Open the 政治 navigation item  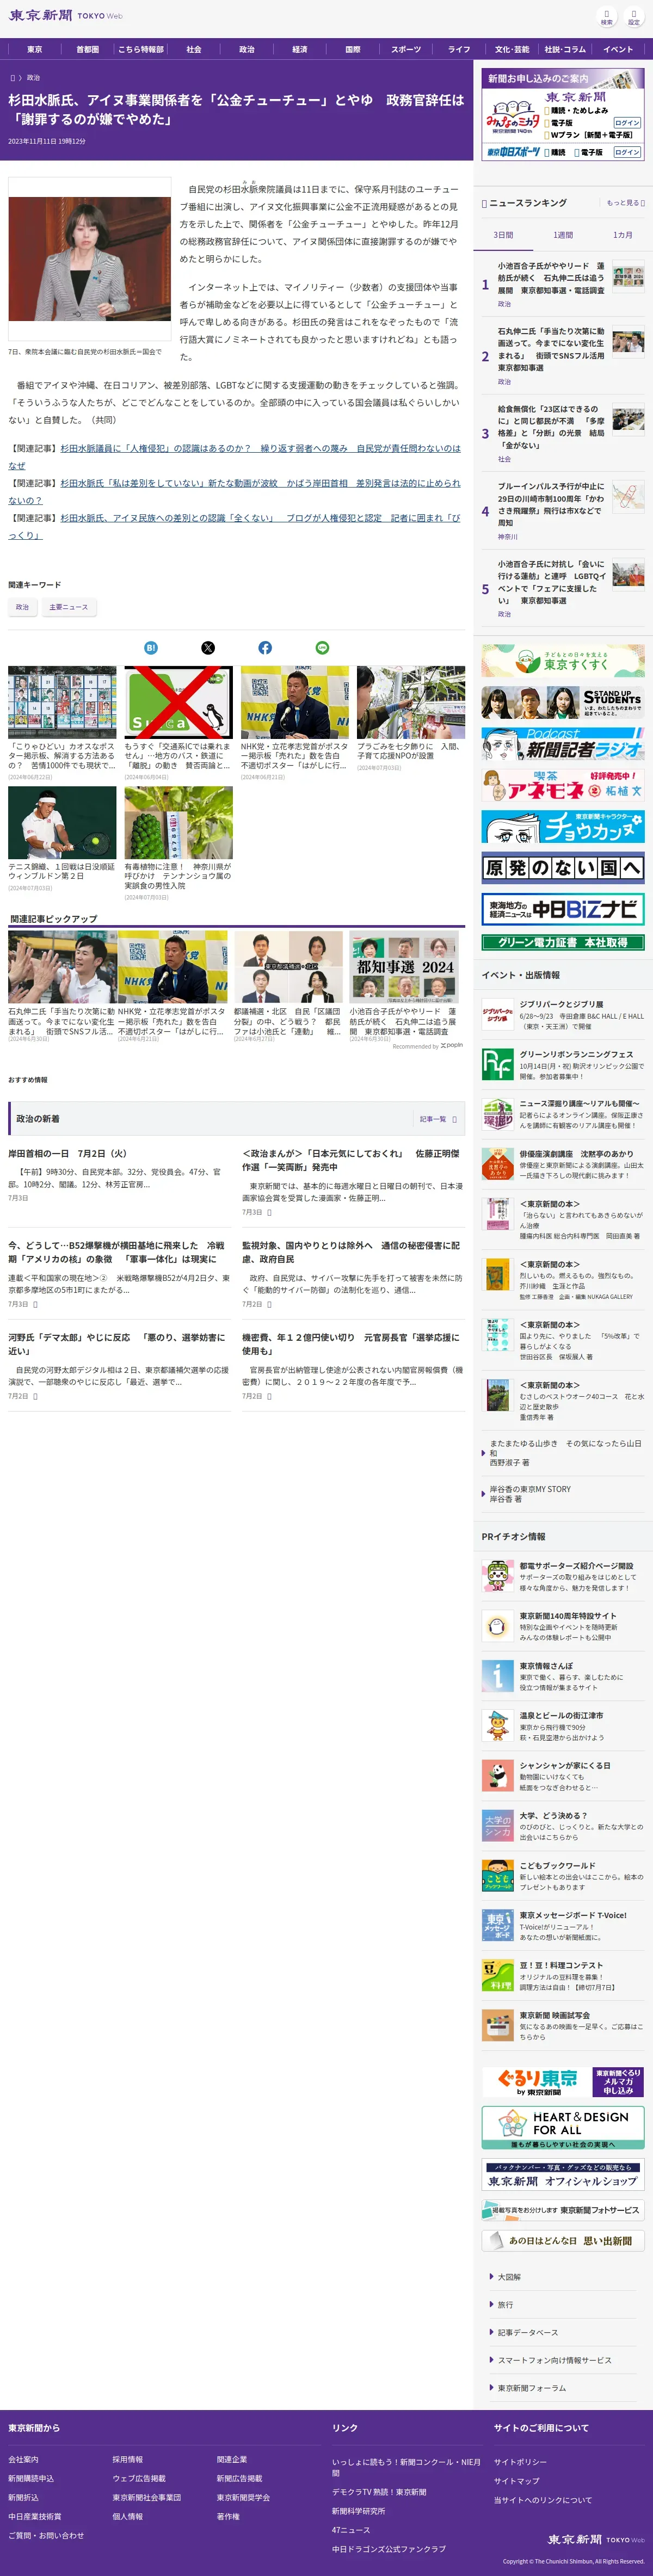(247, 49)
